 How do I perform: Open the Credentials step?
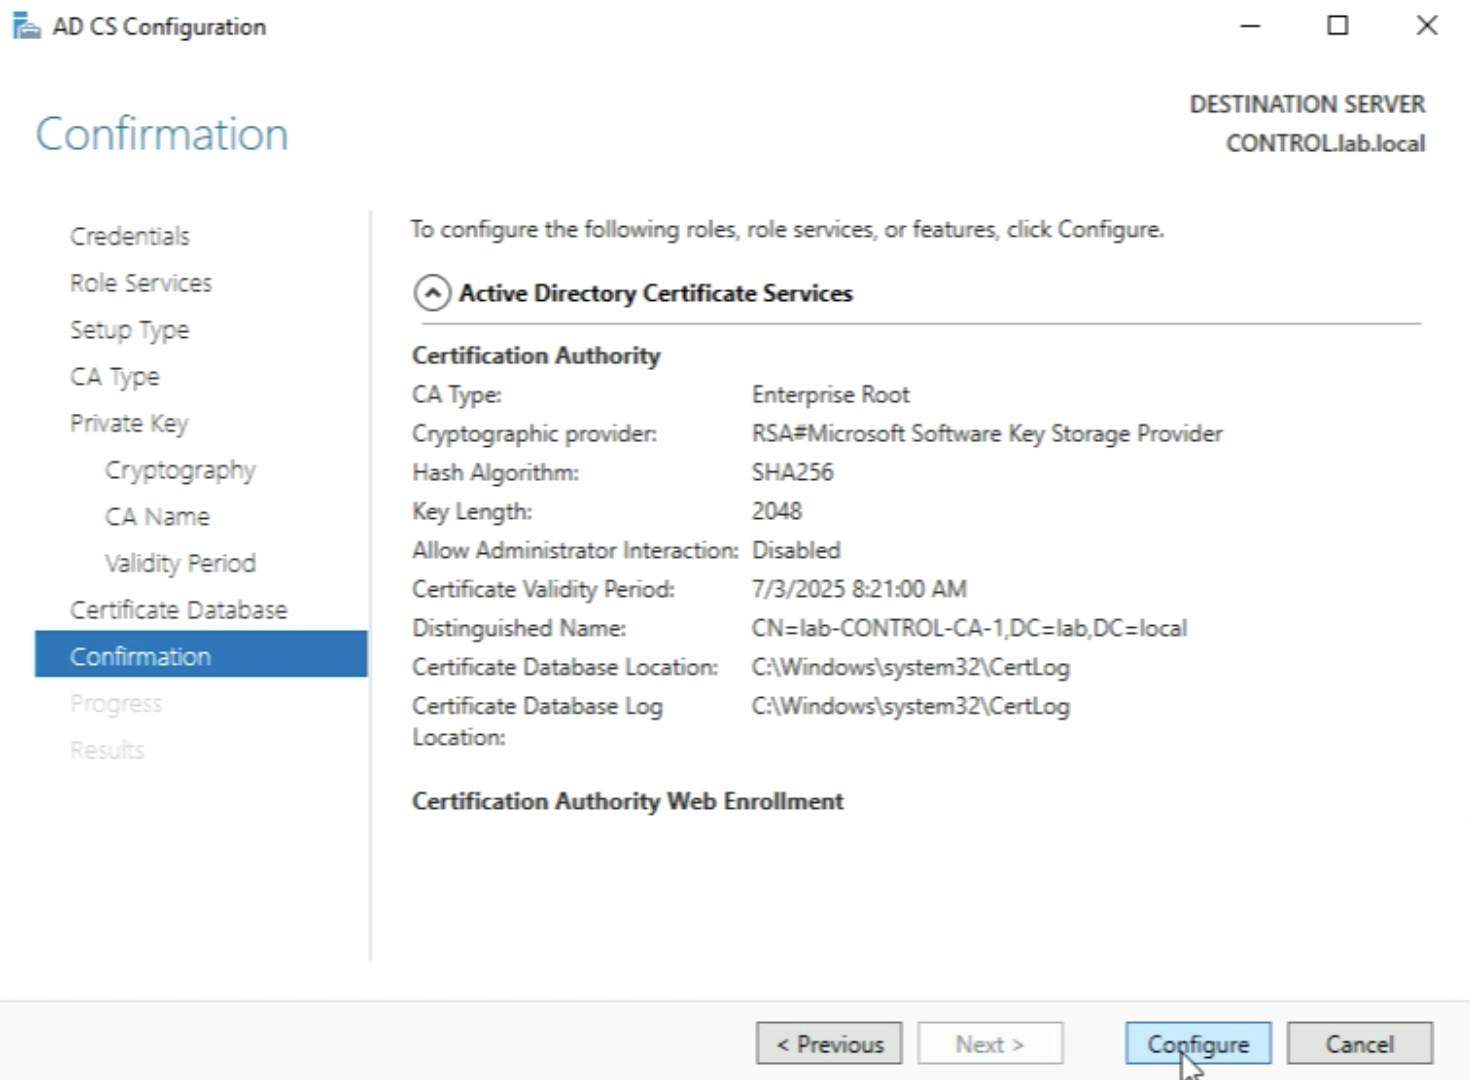click(130, 236)
